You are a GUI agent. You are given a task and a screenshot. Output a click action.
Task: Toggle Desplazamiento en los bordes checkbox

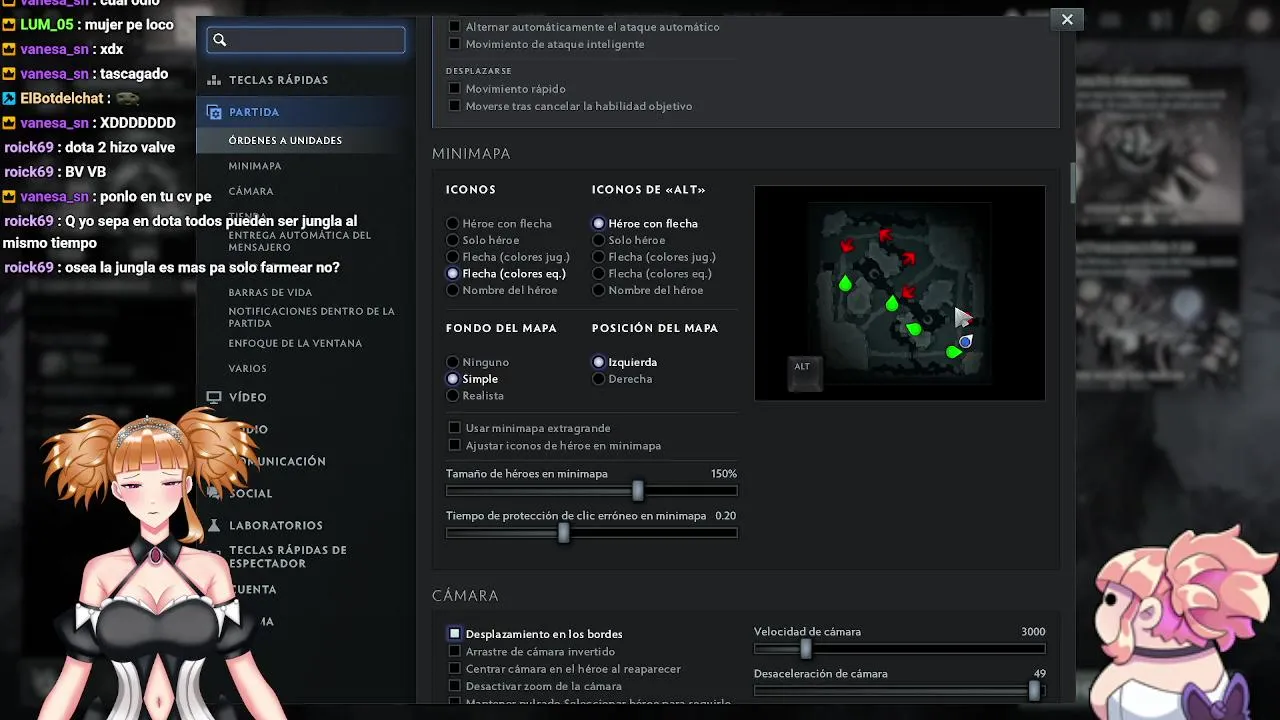455,634
